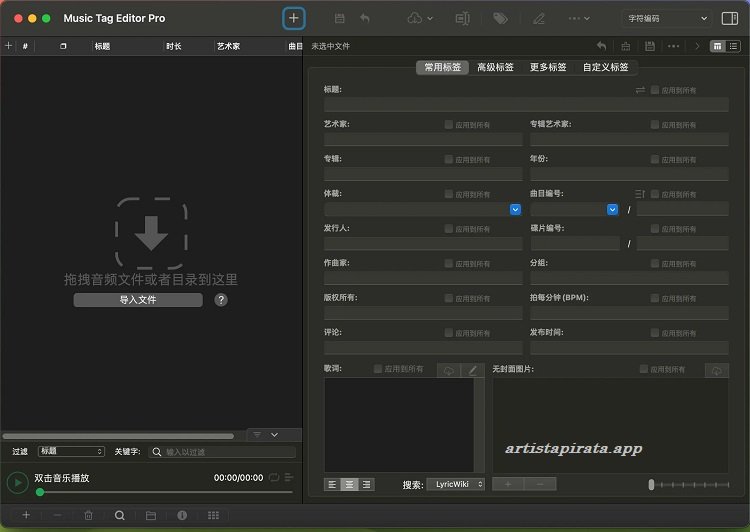Viewport: 750px width, 532px height.
Task: Click the 艺术家 input field
Action: (x=423, y=139)
